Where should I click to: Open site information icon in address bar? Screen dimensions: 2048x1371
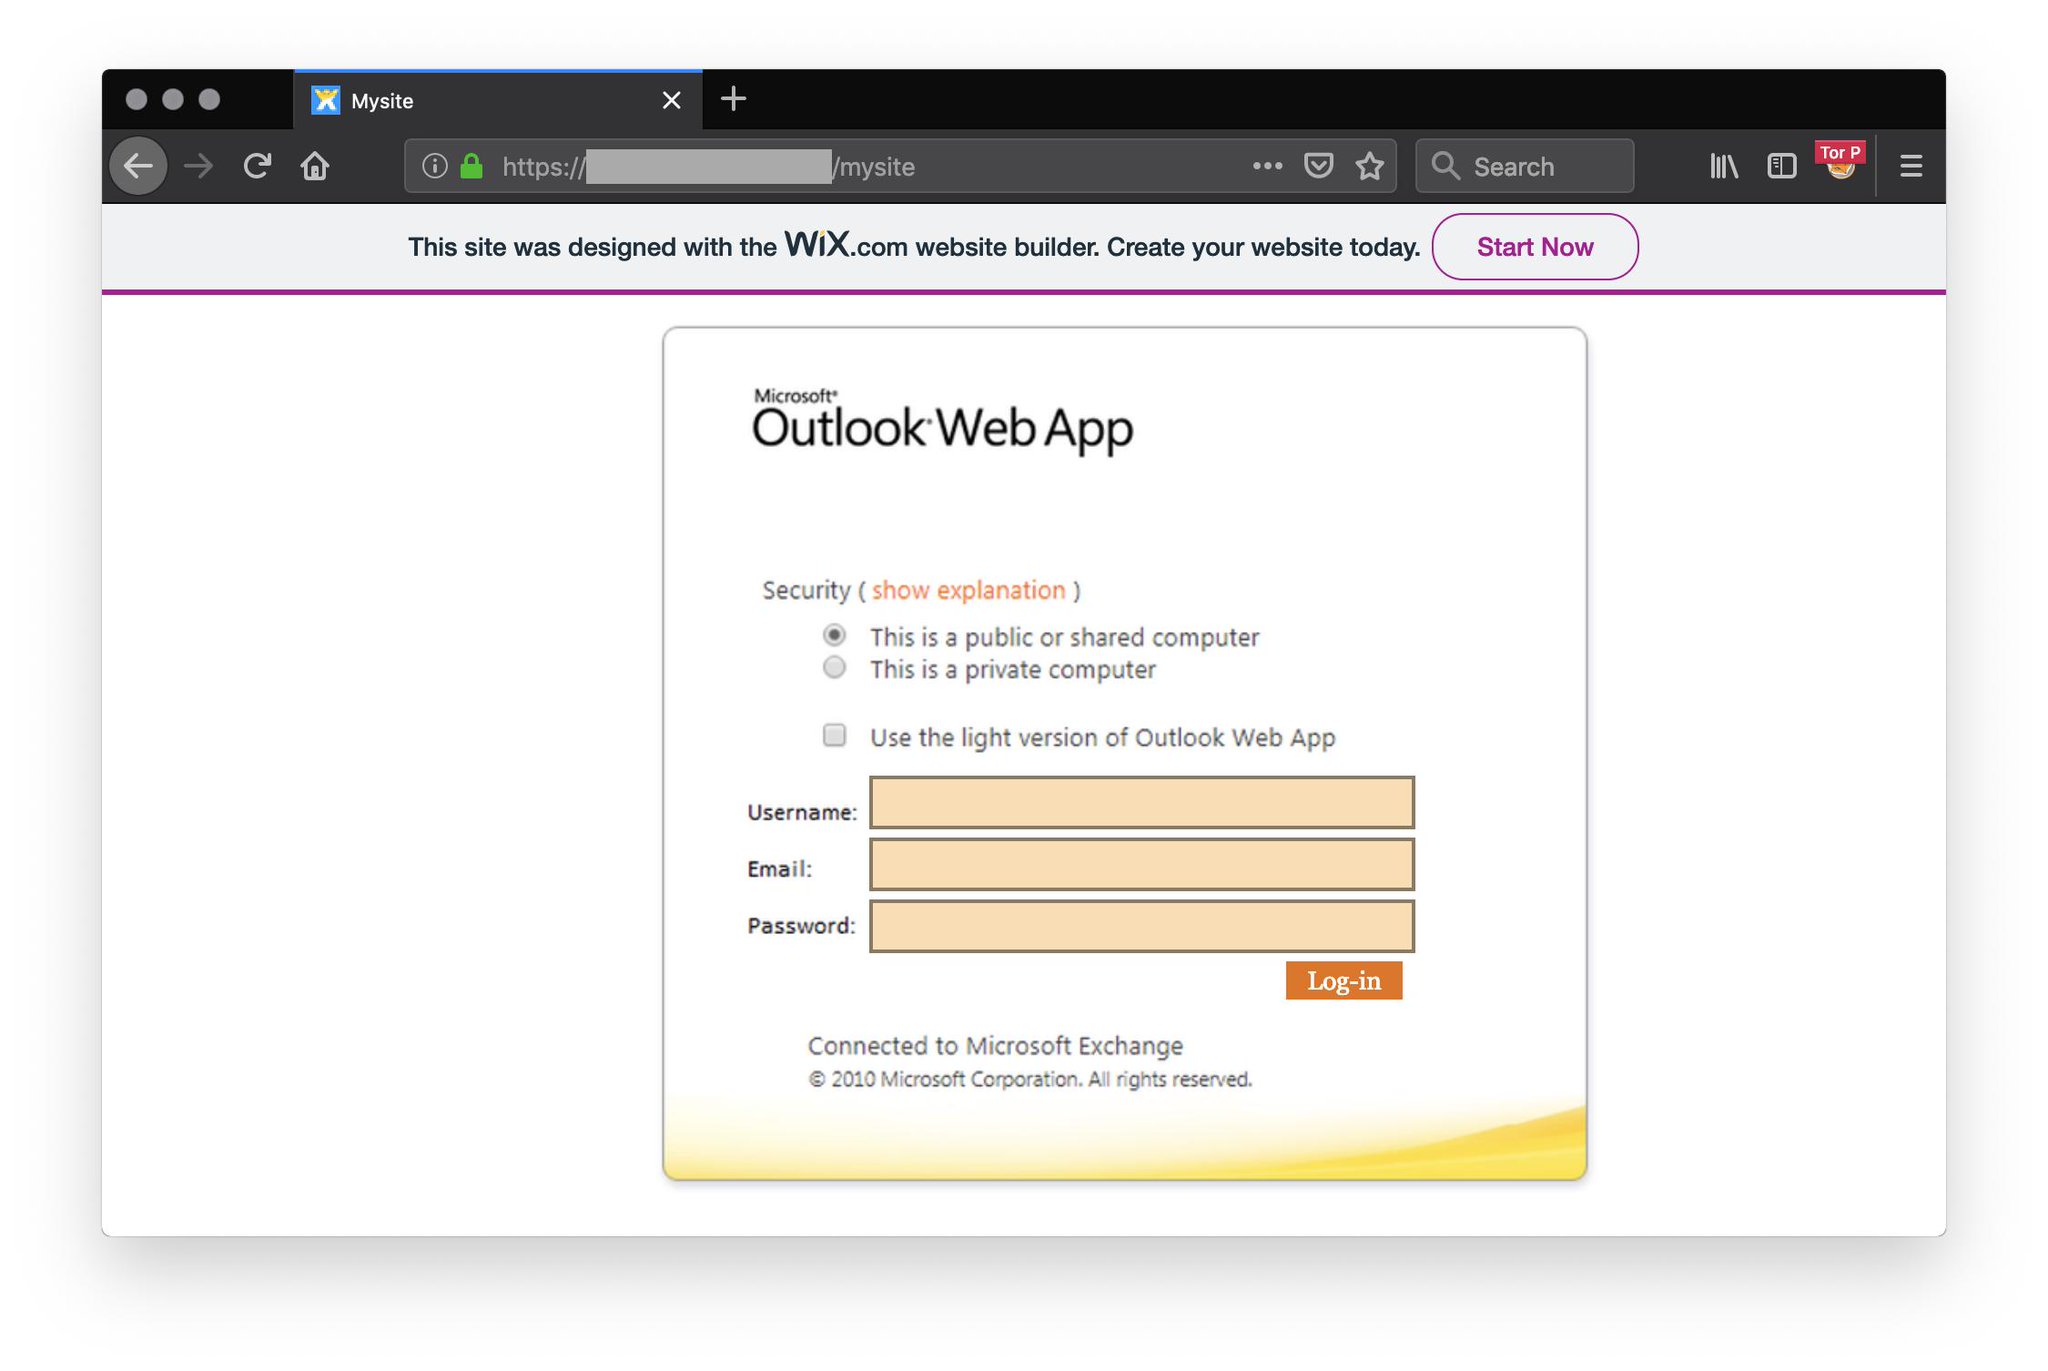pos(434,166)
